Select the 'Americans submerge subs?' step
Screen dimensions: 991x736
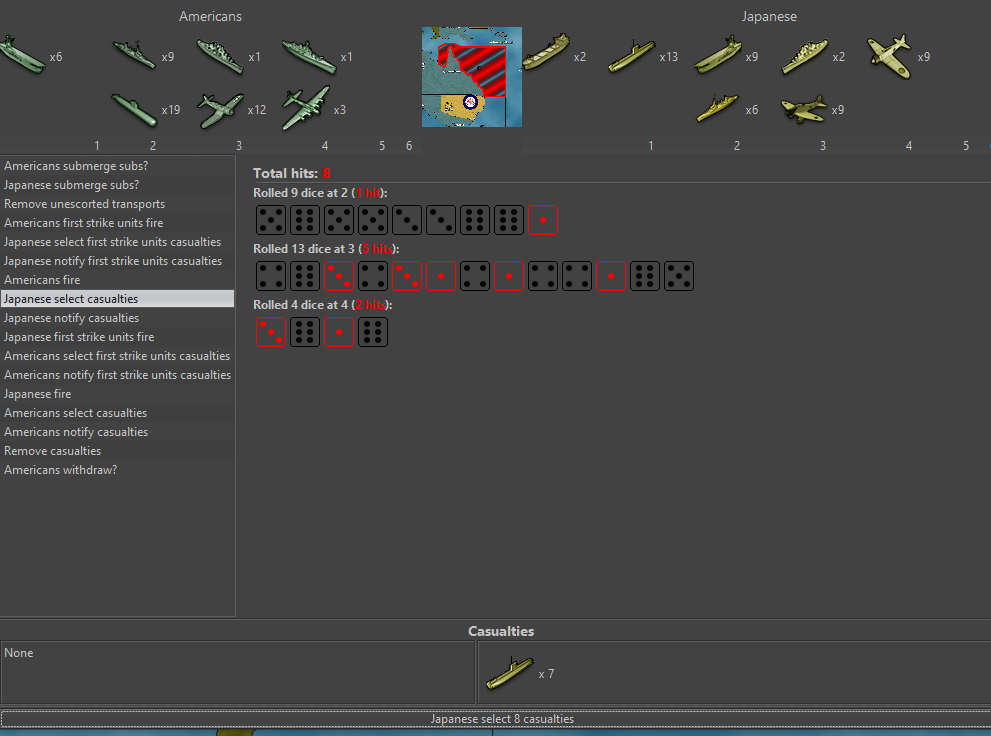(x=117, y=166)
